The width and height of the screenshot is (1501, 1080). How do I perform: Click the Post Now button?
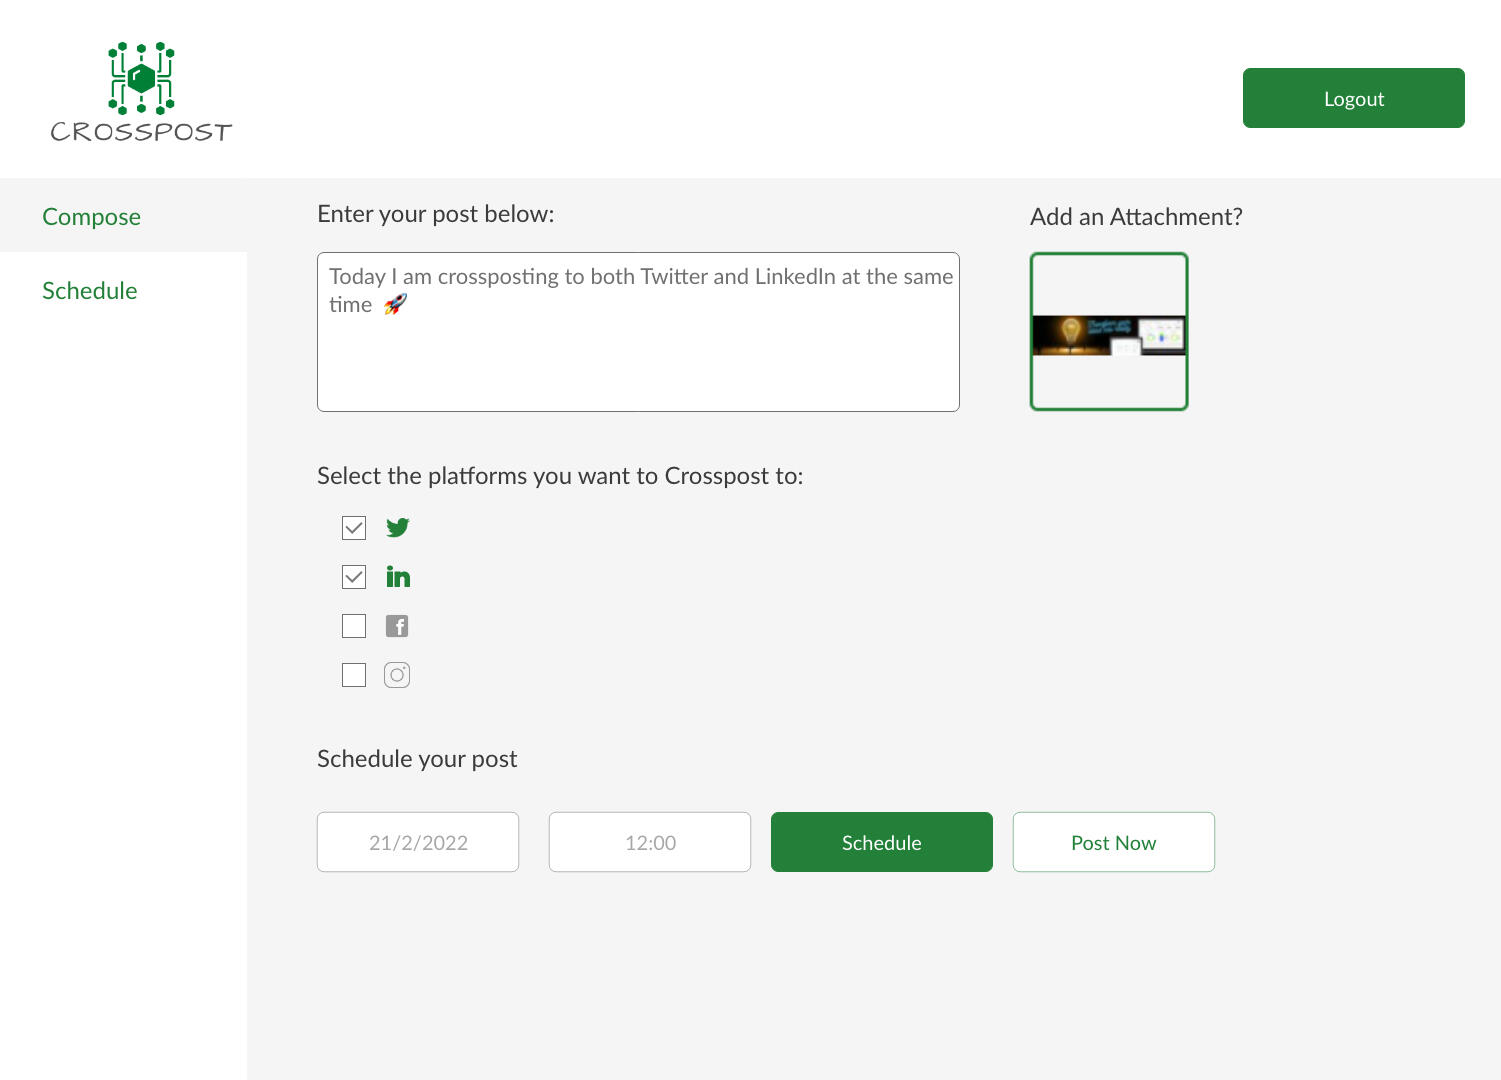(1113, 842)
